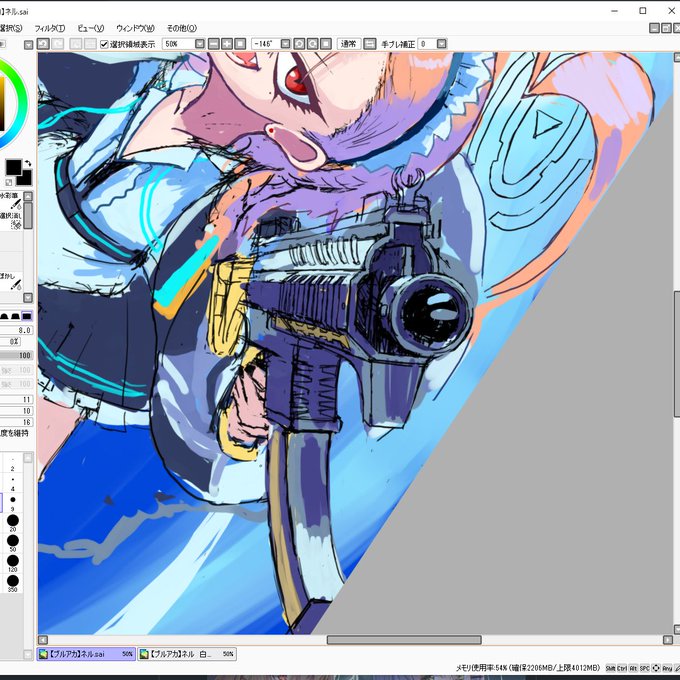Viewport: 680px width, 680px height.
Task: Click the dilution value 10 slider
Action: [16, 411]
